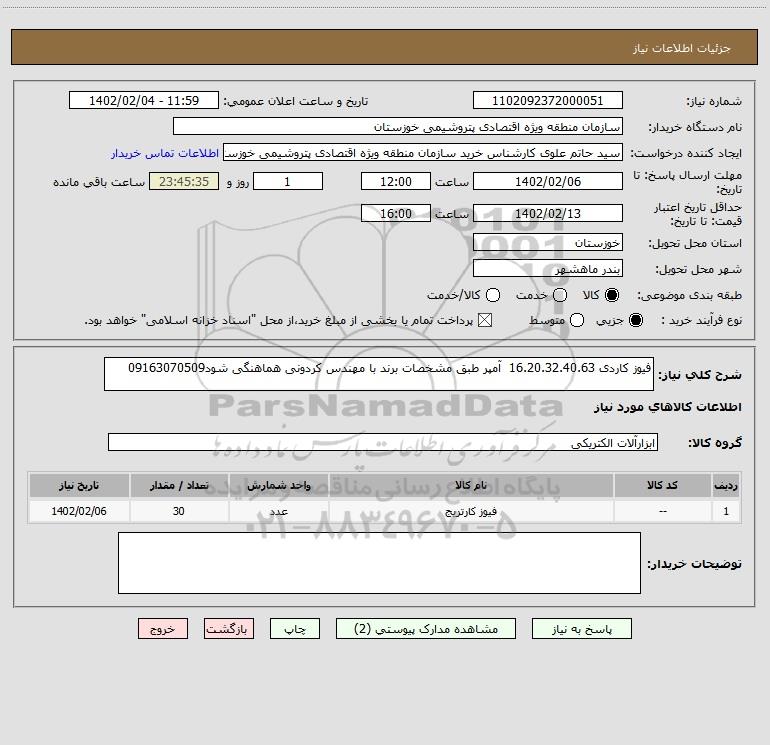Click the چاپ print button
Image resolution: width=770 pixels, height=745 pixels.
(x=295, y=629)
